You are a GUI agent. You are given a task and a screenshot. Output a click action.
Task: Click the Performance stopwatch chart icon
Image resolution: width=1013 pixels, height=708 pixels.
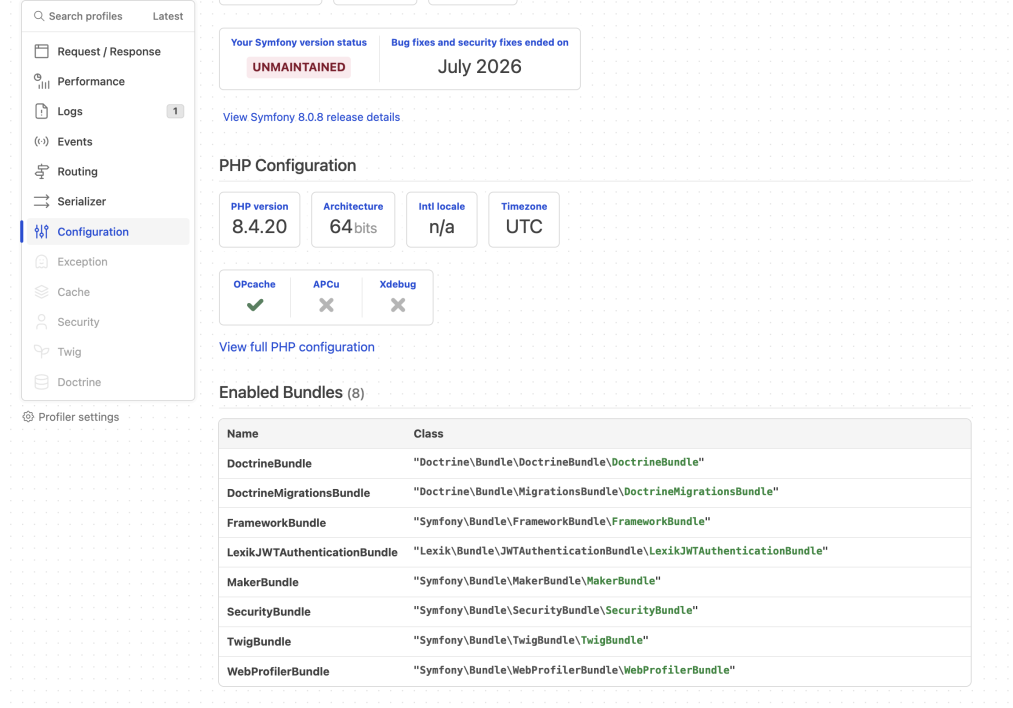click(x=41, y=81)
